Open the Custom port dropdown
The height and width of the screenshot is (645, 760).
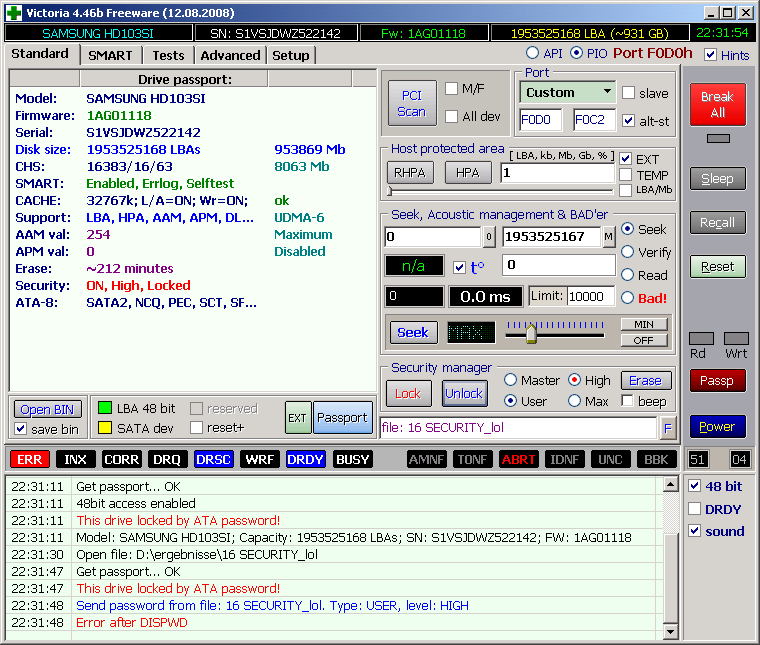[x=568, y=92]
